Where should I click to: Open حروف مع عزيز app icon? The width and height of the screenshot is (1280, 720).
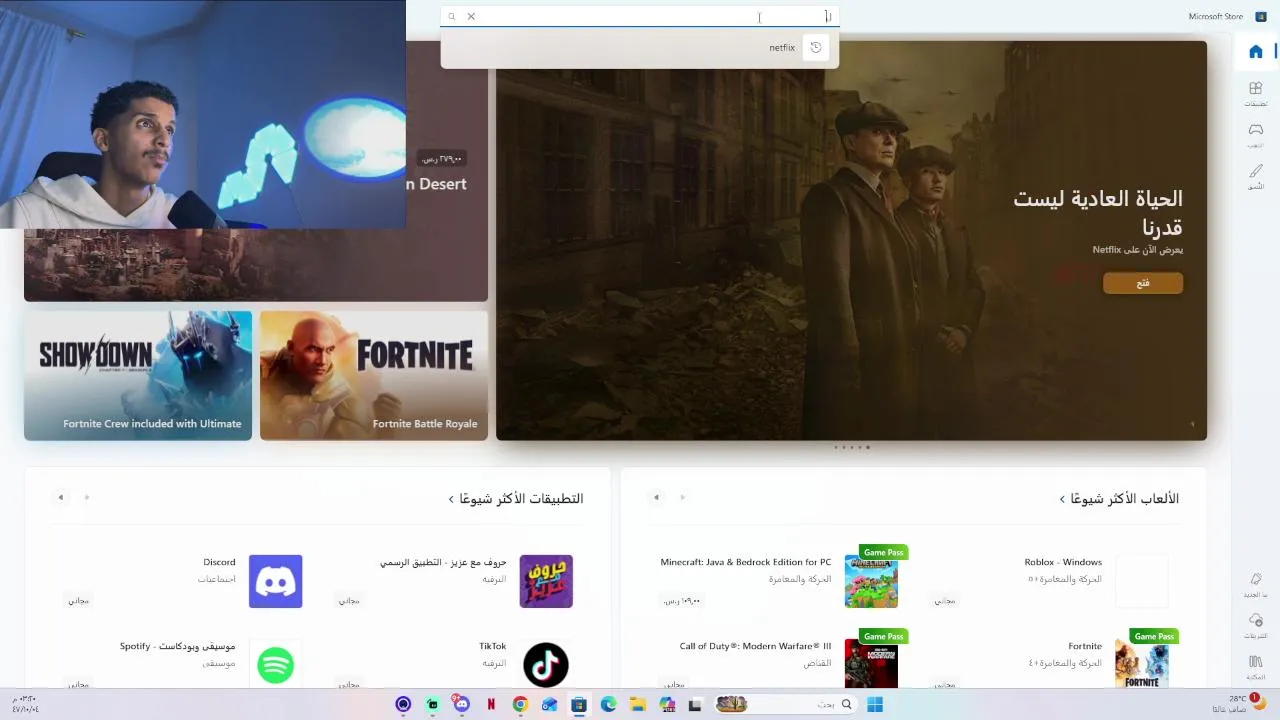[546, 581]
